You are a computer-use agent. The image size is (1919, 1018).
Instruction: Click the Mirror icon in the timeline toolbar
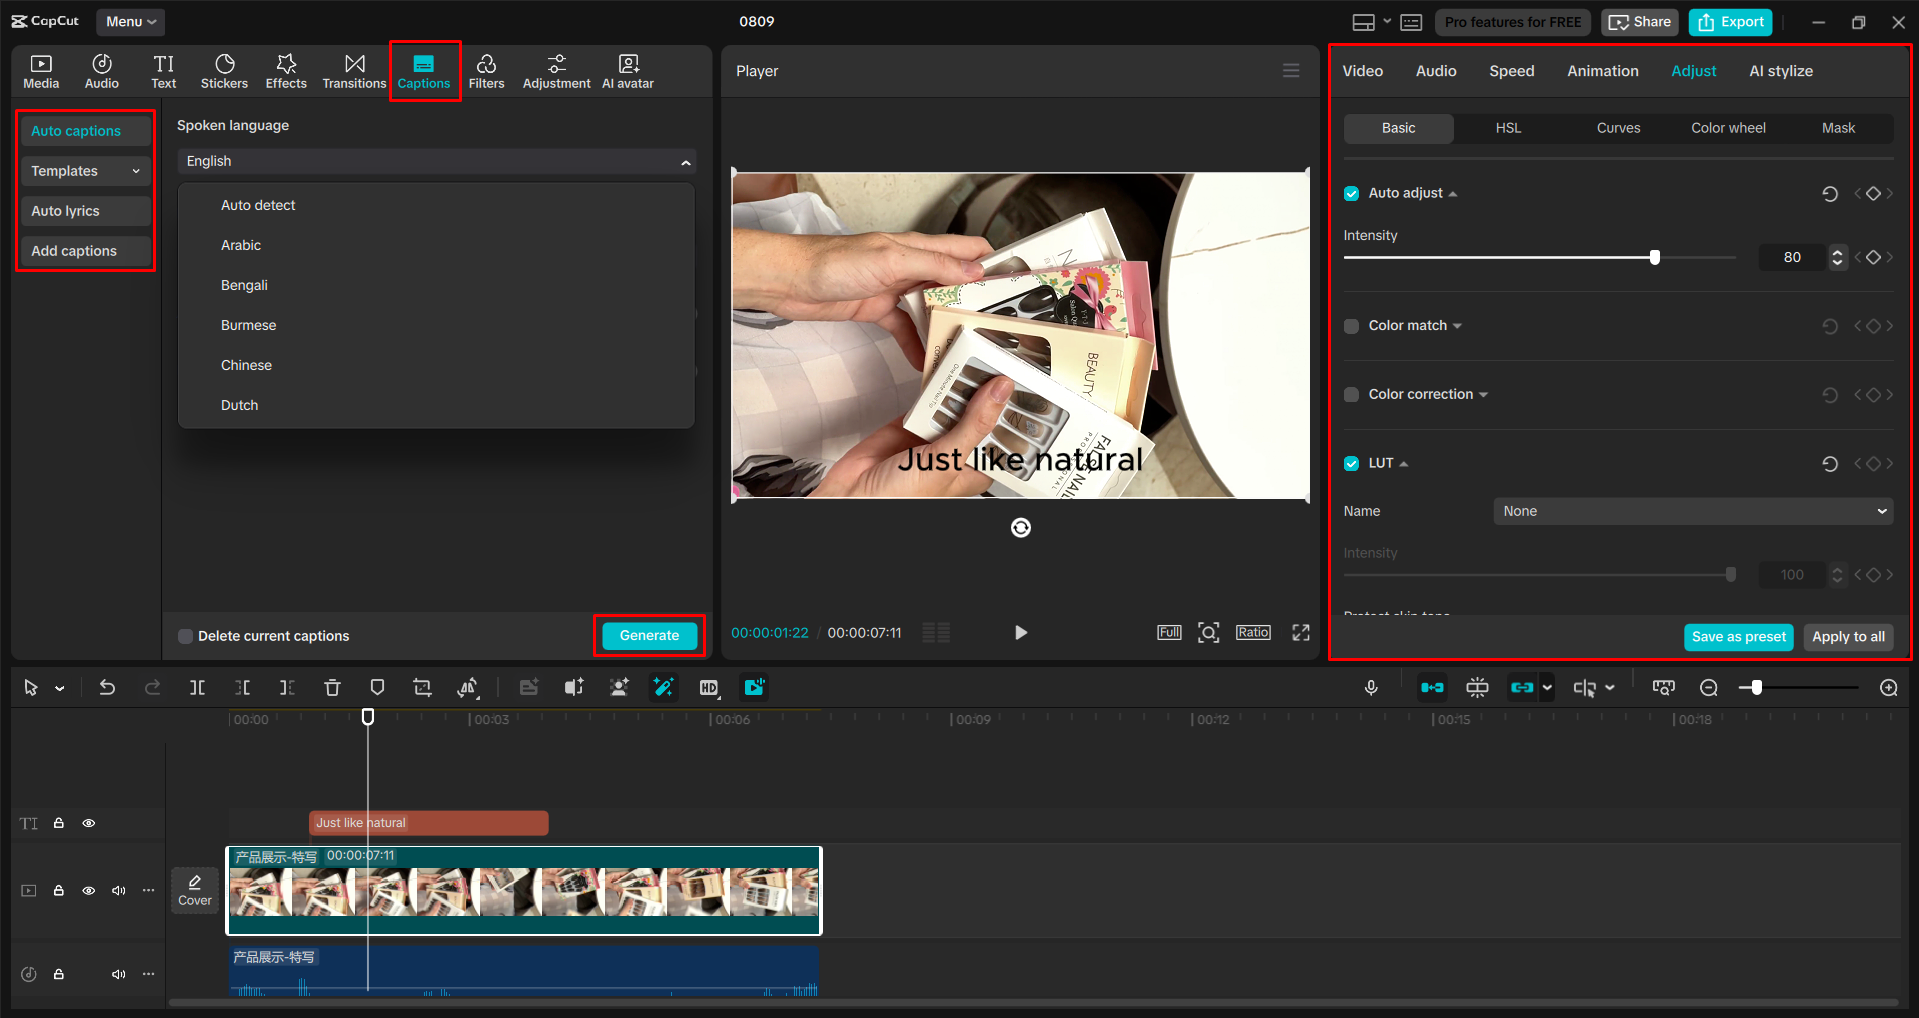(468, 687)
